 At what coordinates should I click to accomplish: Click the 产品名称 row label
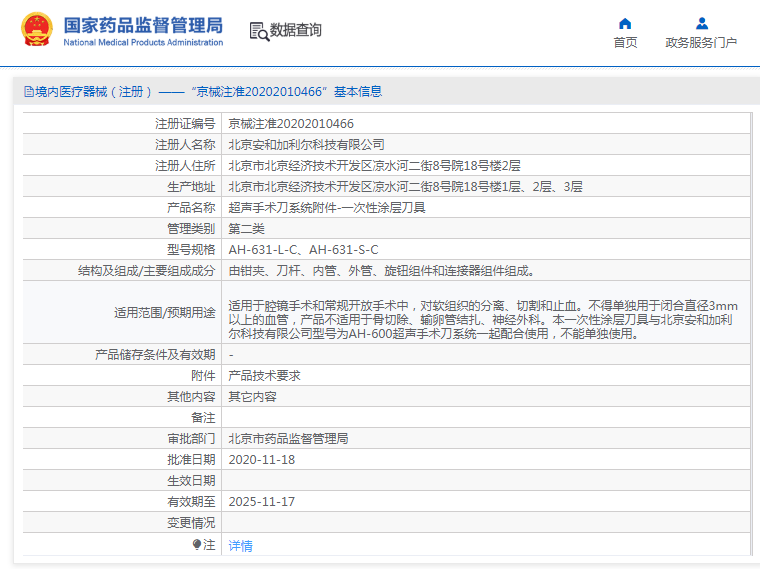(x=191, y=207)
